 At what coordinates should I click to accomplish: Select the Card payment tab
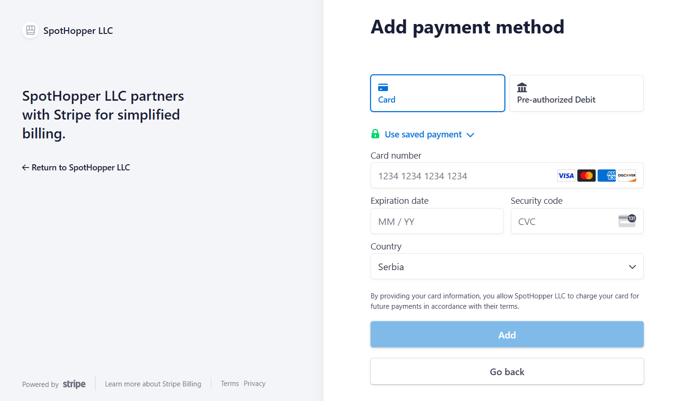coord(437,93)
